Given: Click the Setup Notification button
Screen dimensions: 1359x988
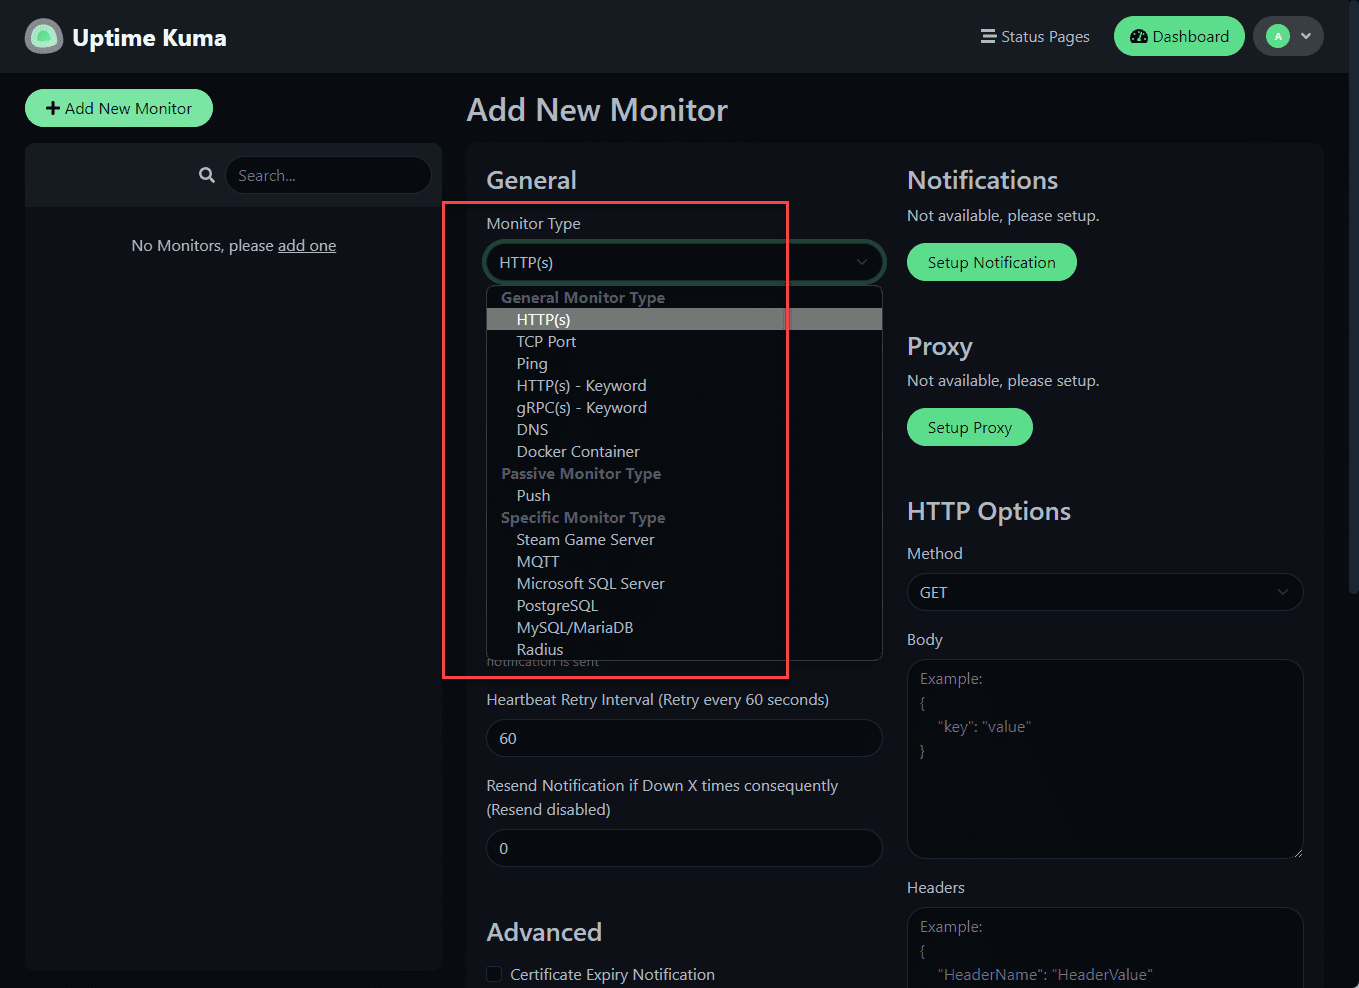Looking at the screenshot, I should point(991,262).
